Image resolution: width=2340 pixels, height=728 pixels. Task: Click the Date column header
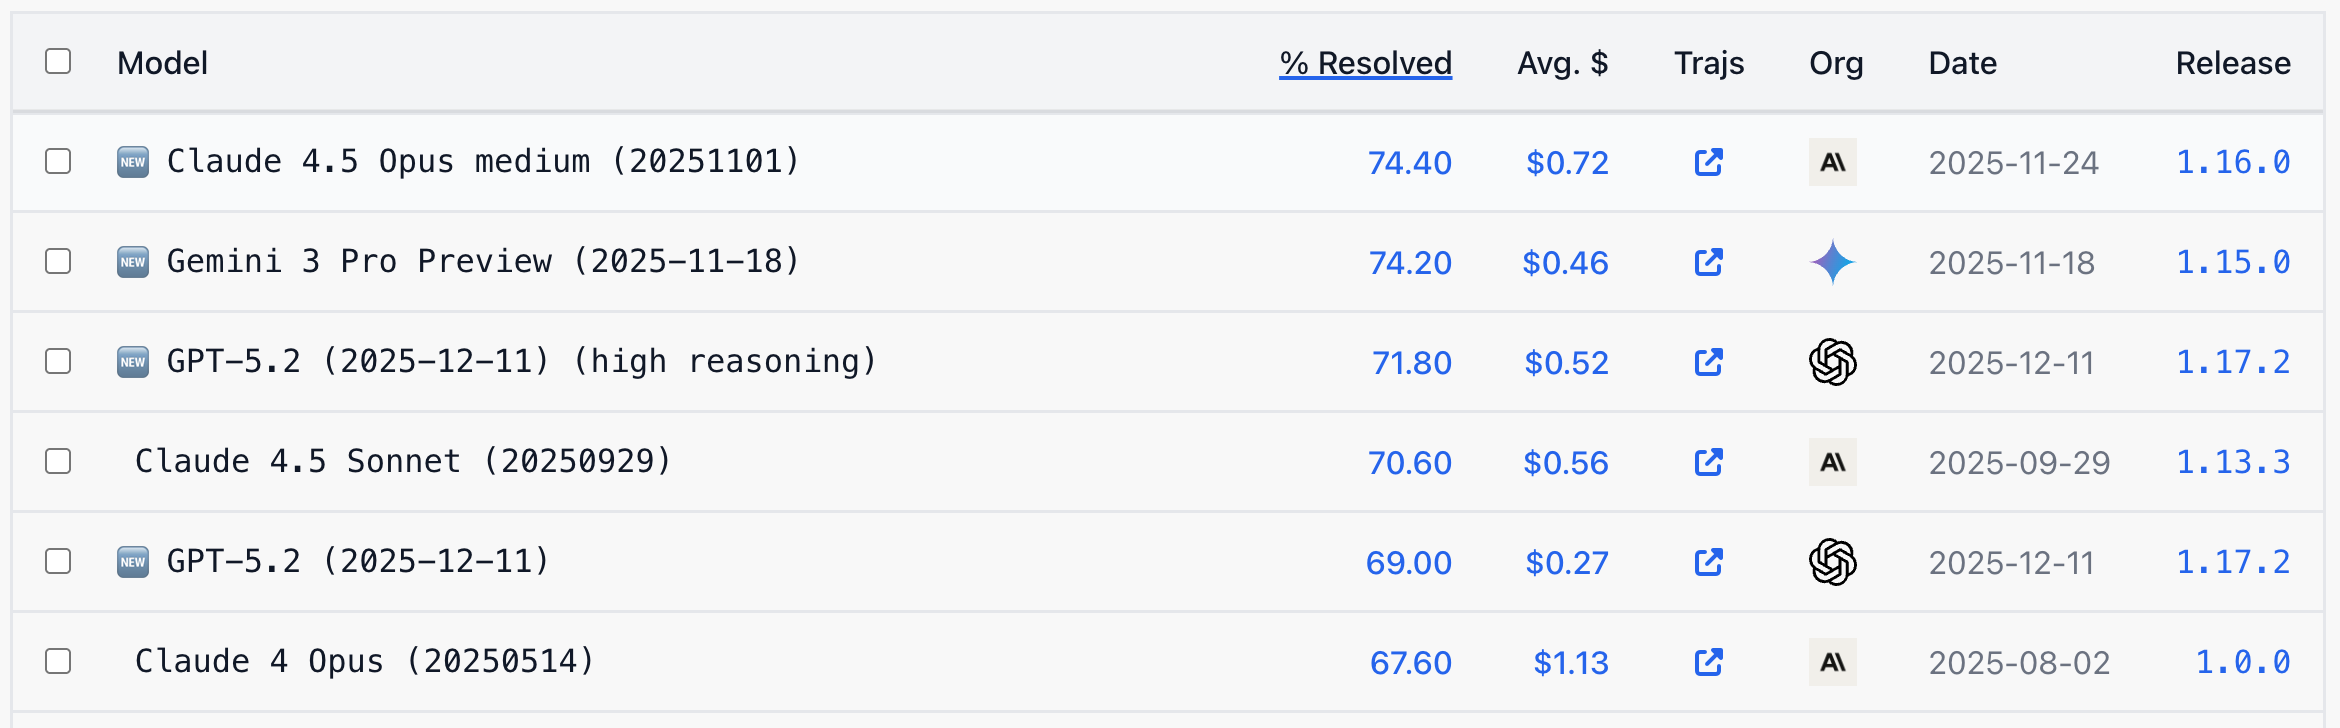[1961, 62]
